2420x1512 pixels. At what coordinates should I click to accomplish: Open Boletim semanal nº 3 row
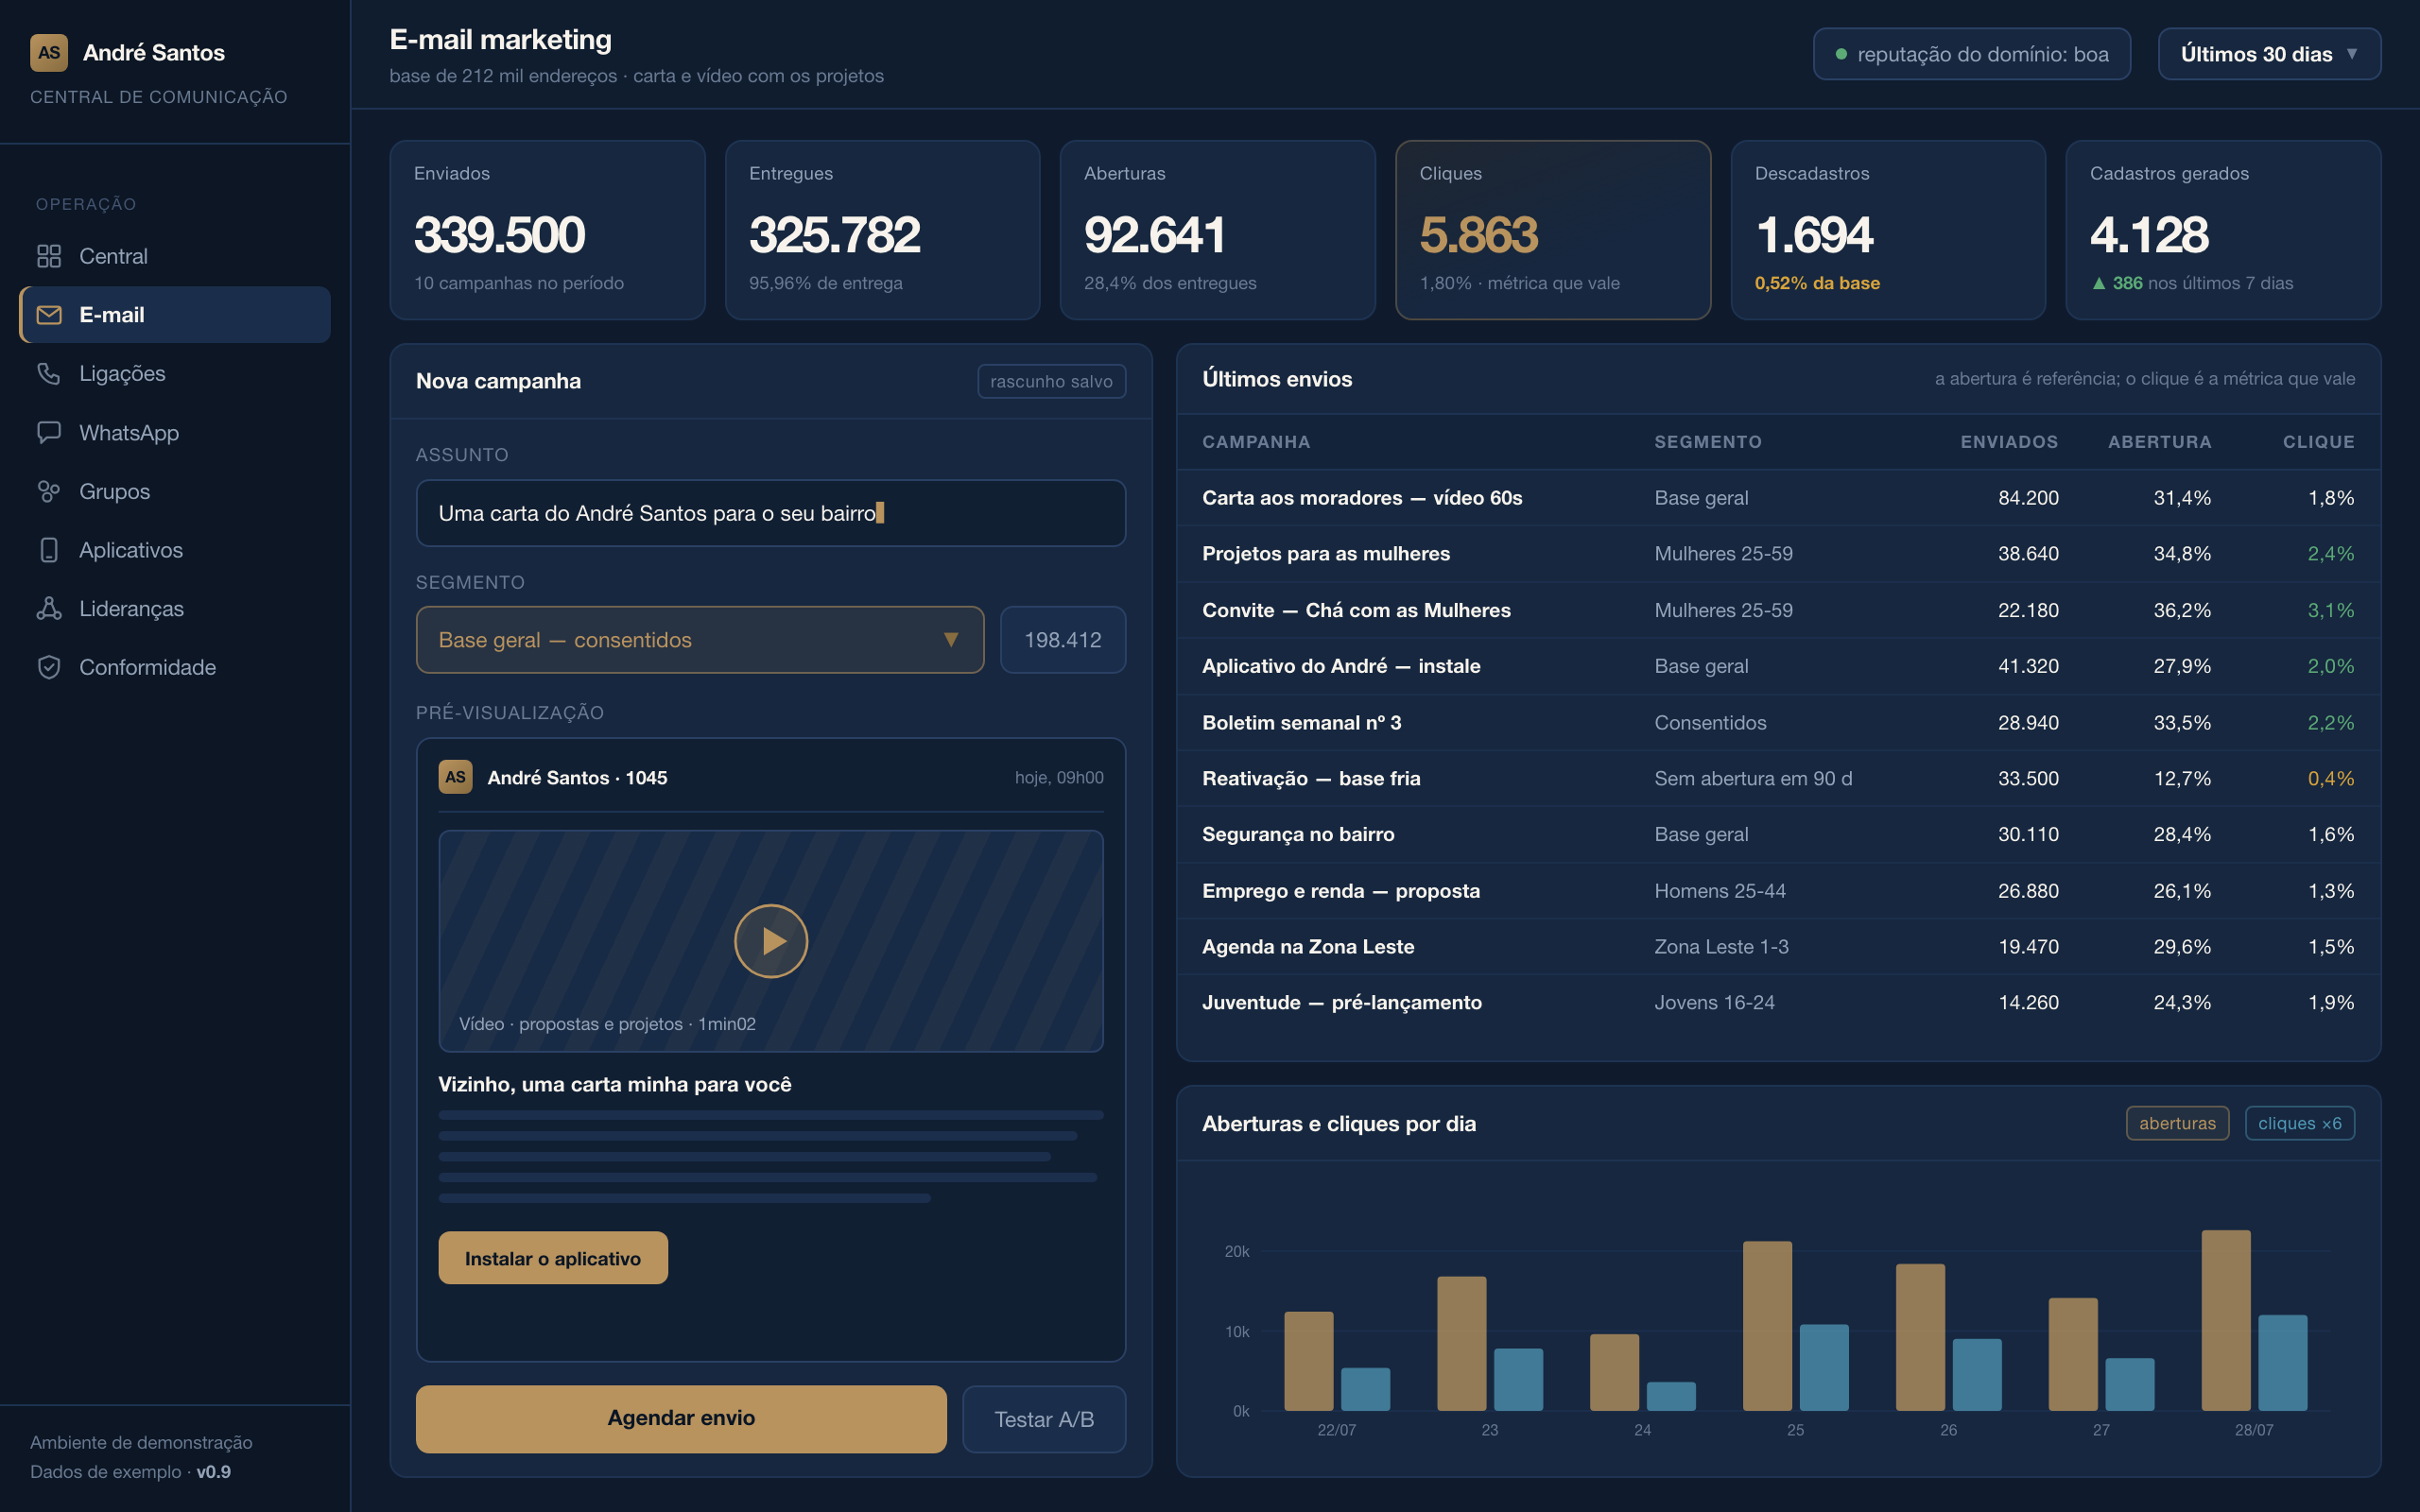[x=1778, y=722]
